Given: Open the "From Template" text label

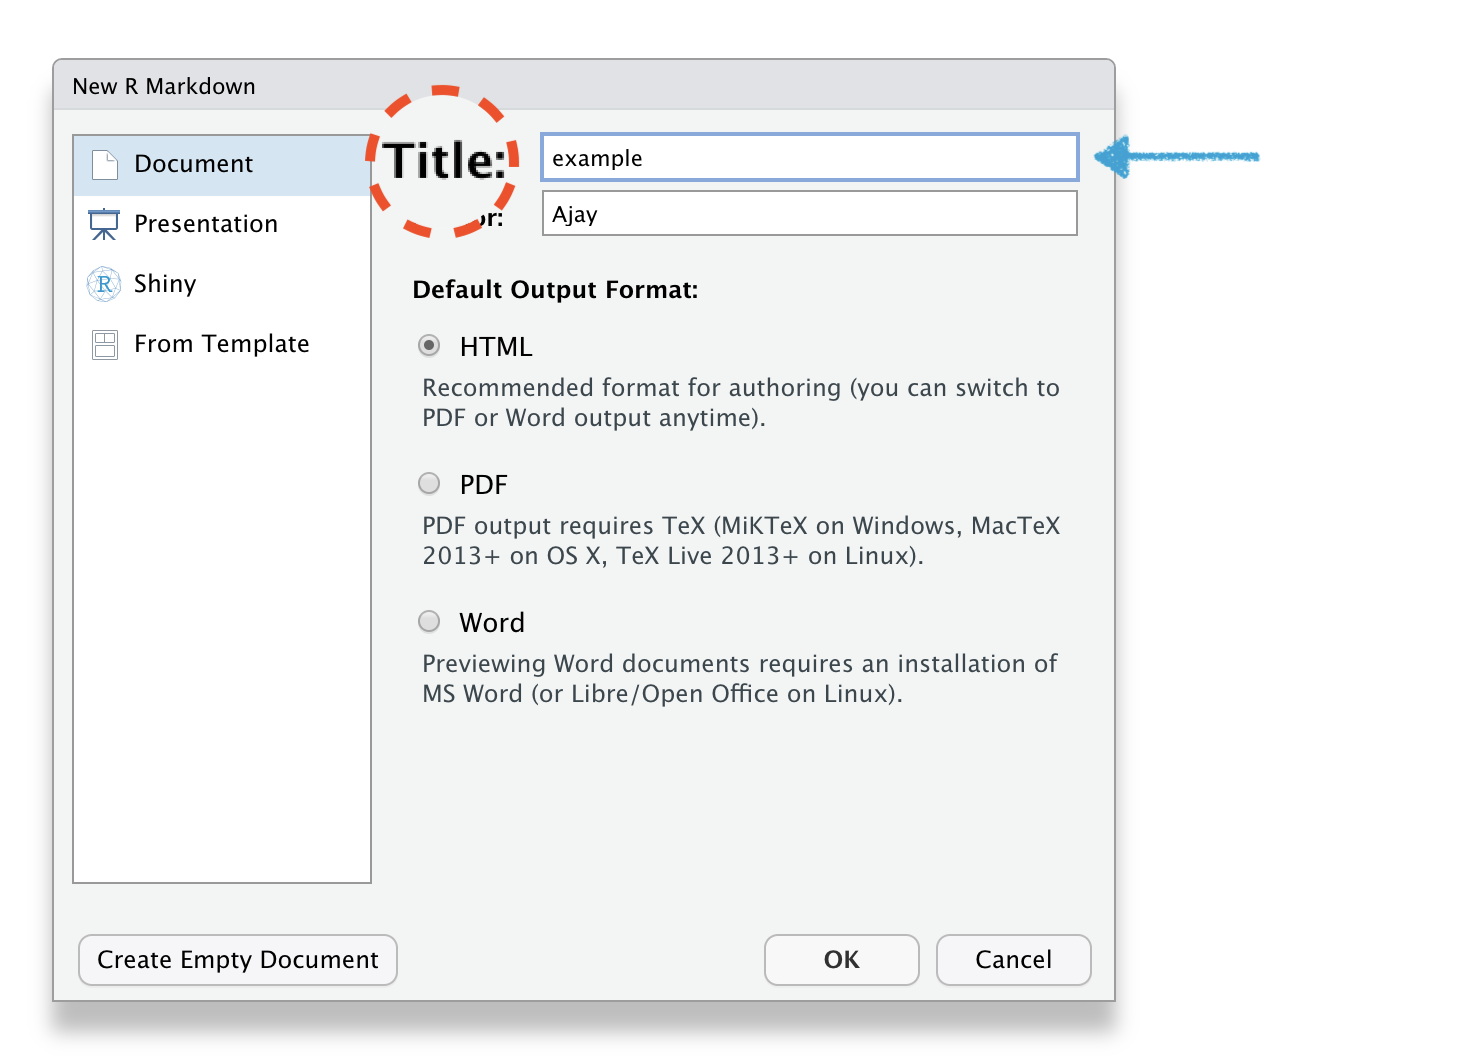Looking at the screenshot, I should pyautogui.click(x=222, y=344).
